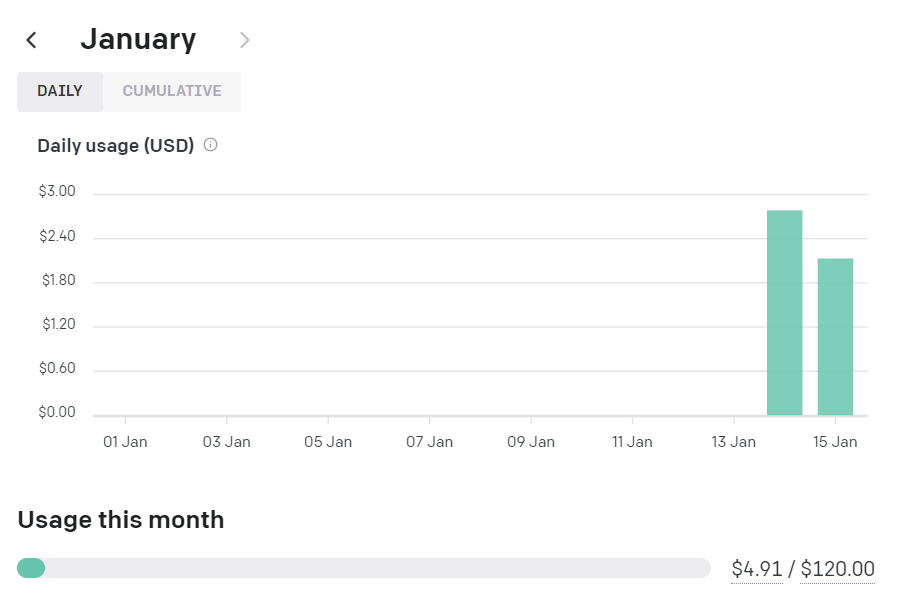904x599 pixels.
Task: Click the $2.40 y-axis label
Action: click(x=57, y=236)
